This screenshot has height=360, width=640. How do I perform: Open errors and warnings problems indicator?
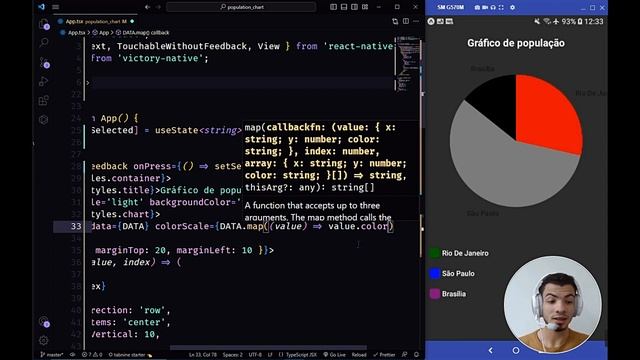(x=92, y=355)
